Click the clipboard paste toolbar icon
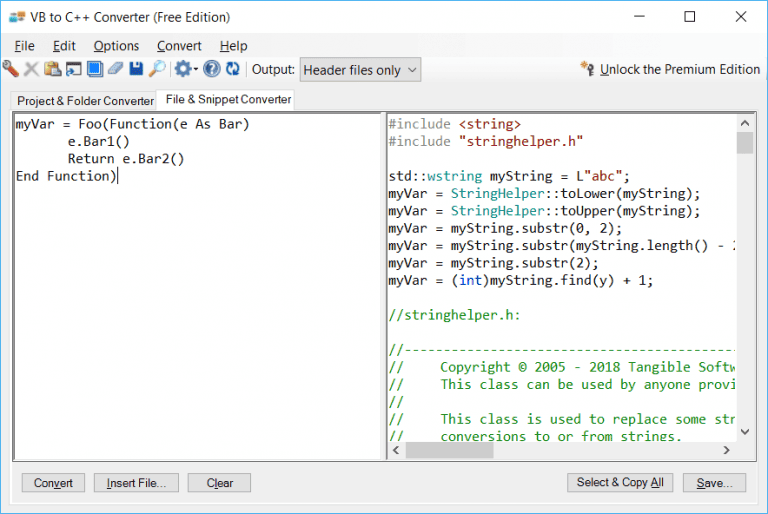 [x=52, y=69]
